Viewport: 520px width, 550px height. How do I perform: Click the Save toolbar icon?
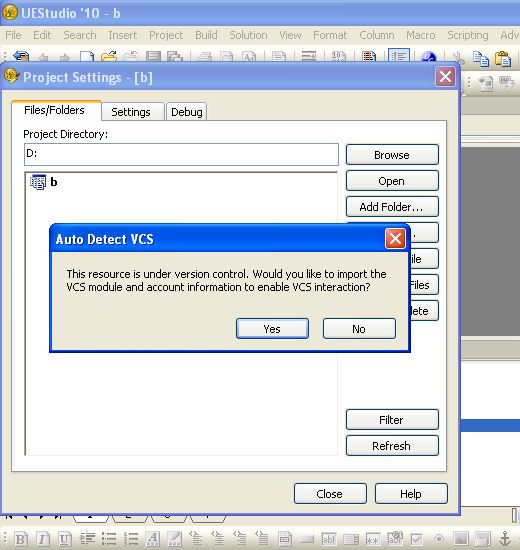pyautogui.click(x=153, y=56)
